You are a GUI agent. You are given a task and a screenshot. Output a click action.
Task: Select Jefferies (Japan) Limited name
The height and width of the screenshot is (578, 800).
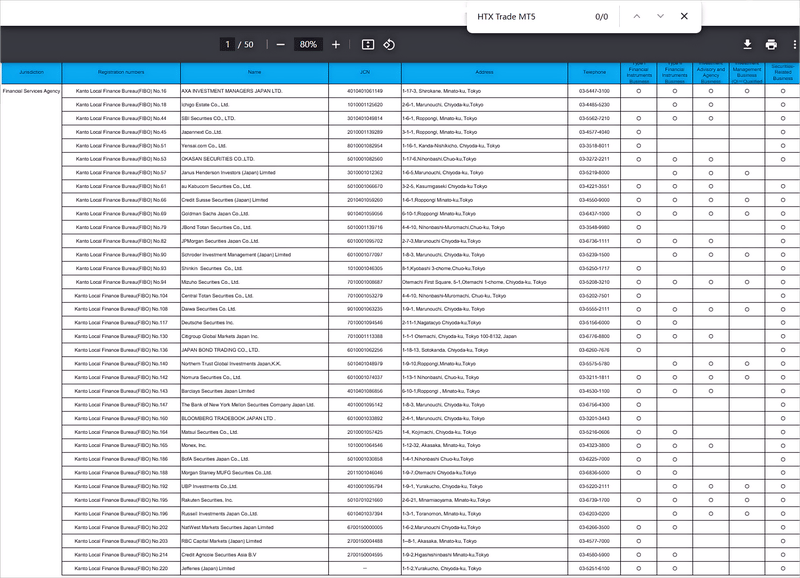click(208, 568)
